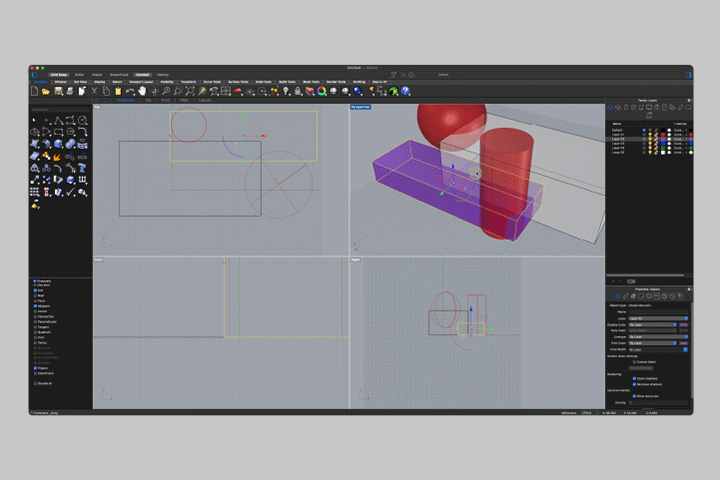
Task: Toggle the SmartTrack button
Action: coord(119,74)
